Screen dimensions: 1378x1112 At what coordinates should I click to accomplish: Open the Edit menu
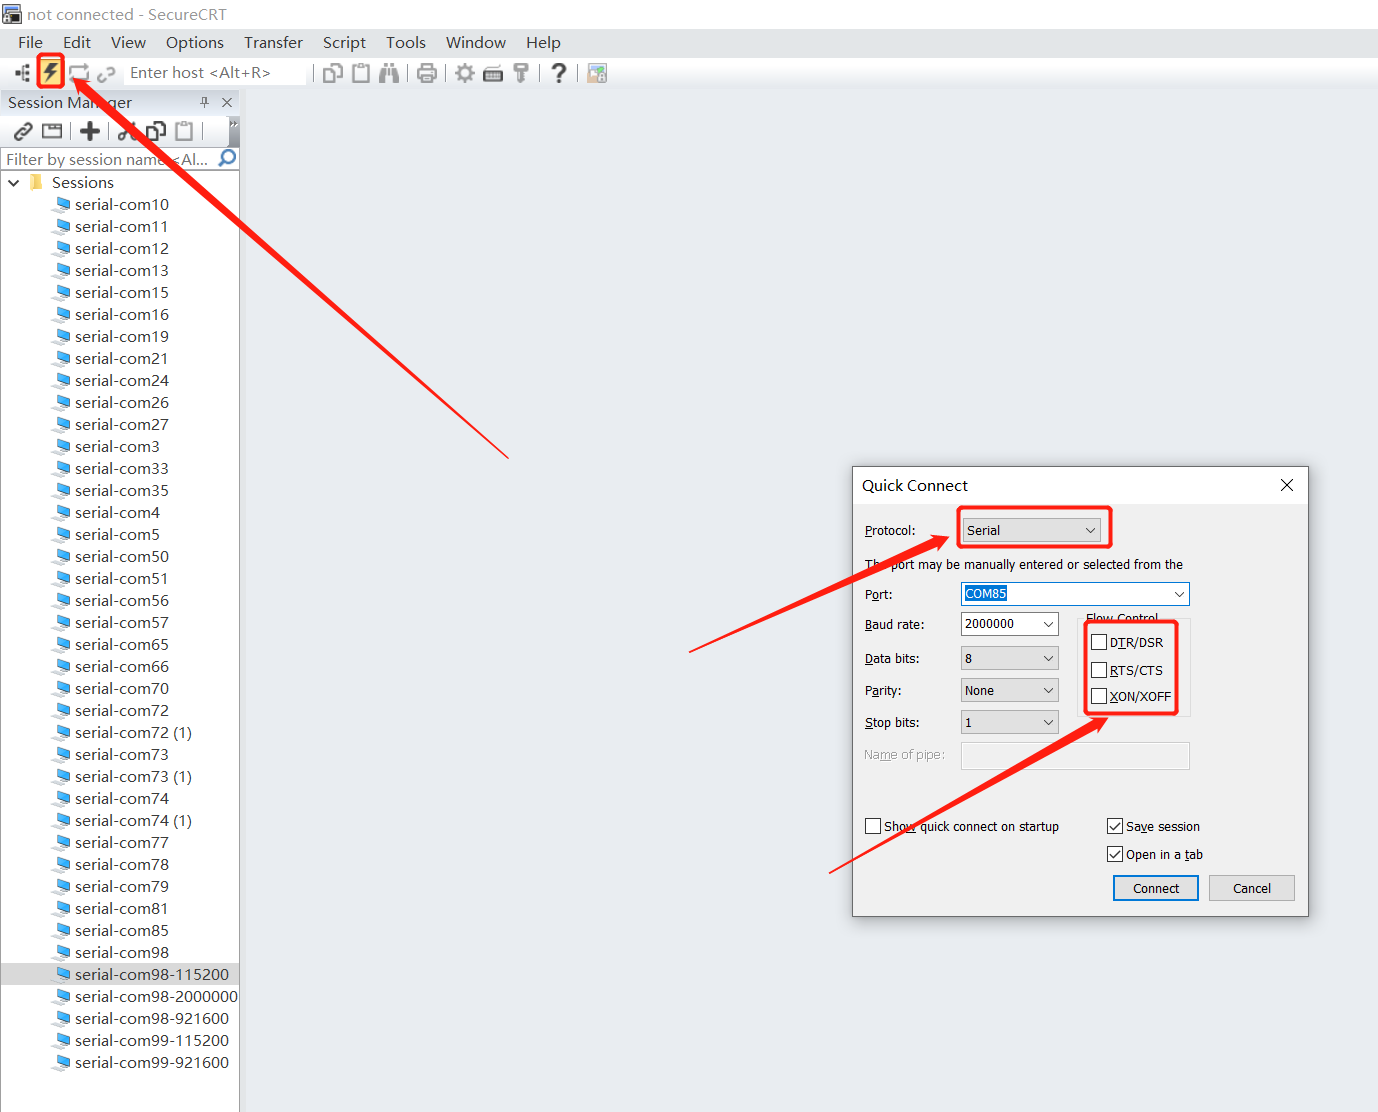tap(77, 42)
